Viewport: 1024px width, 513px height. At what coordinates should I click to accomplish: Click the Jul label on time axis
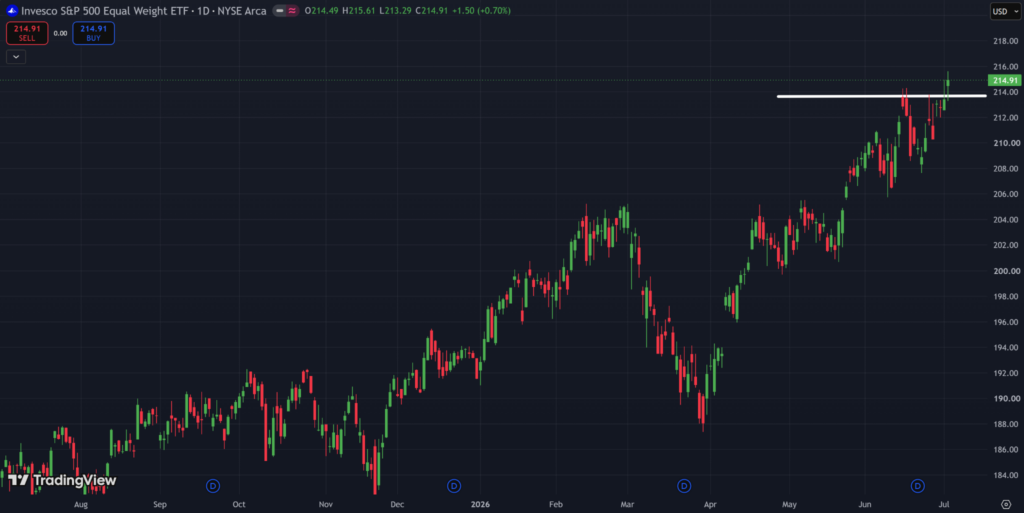(944, 505)
